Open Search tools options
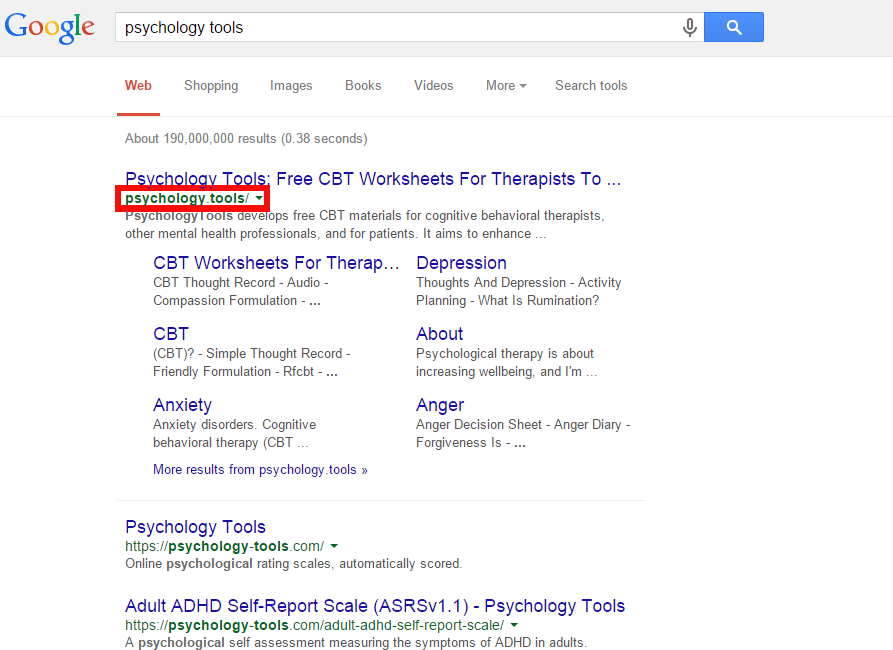The width and height of the screenshot is (893, 650). 591,86
